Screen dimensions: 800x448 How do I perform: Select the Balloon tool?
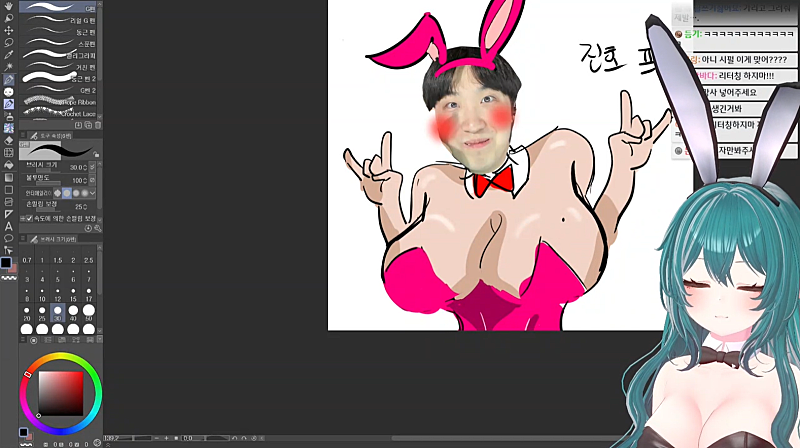[9, 238]
